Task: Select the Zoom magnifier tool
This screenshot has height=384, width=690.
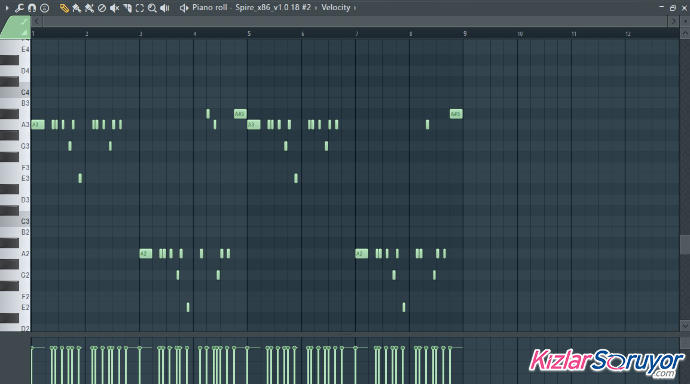Action: 152,8
